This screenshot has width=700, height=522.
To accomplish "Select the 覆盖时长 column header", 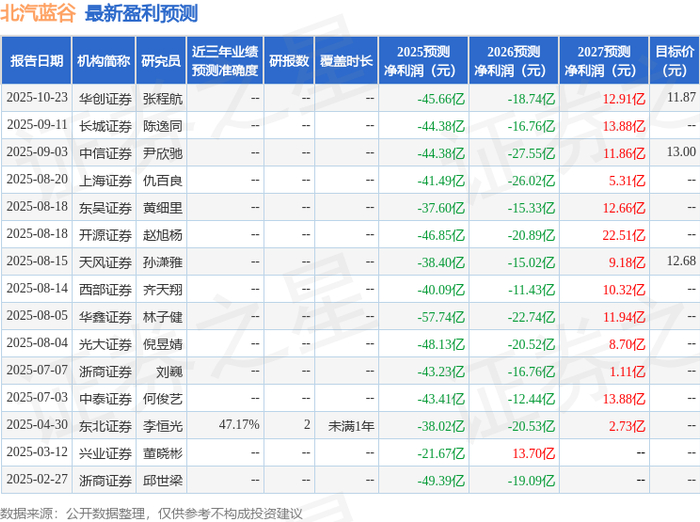I will click(x=346, y=61).
